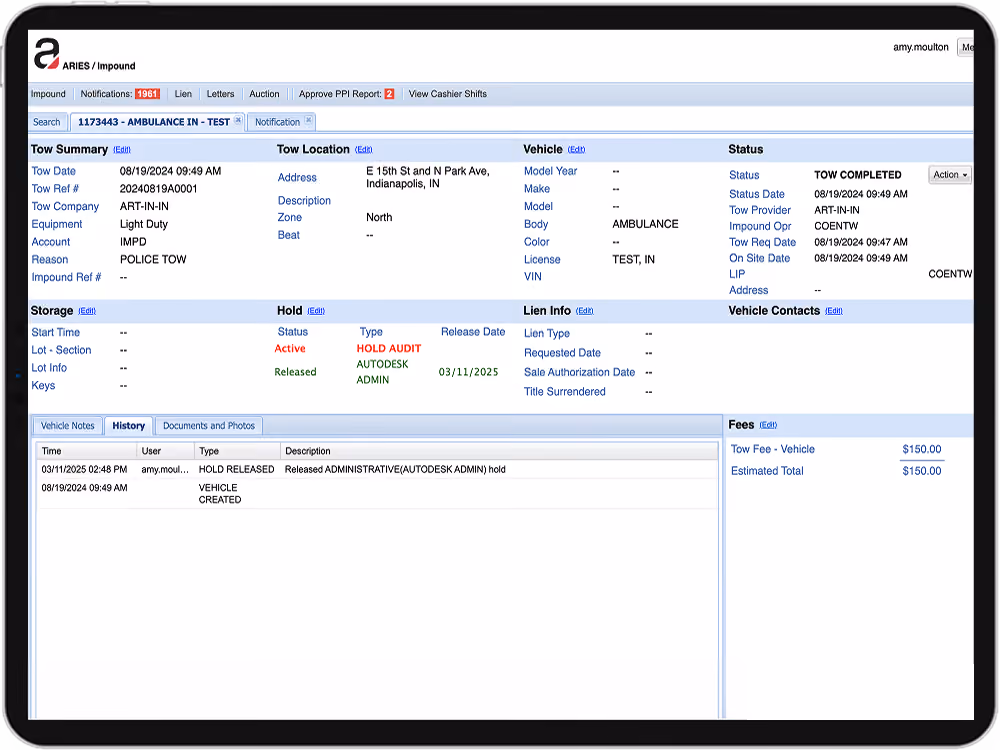Select the 1173443 - AMBULANCE IN - TEST tab

pyautogui.click(x=154, y=122)
